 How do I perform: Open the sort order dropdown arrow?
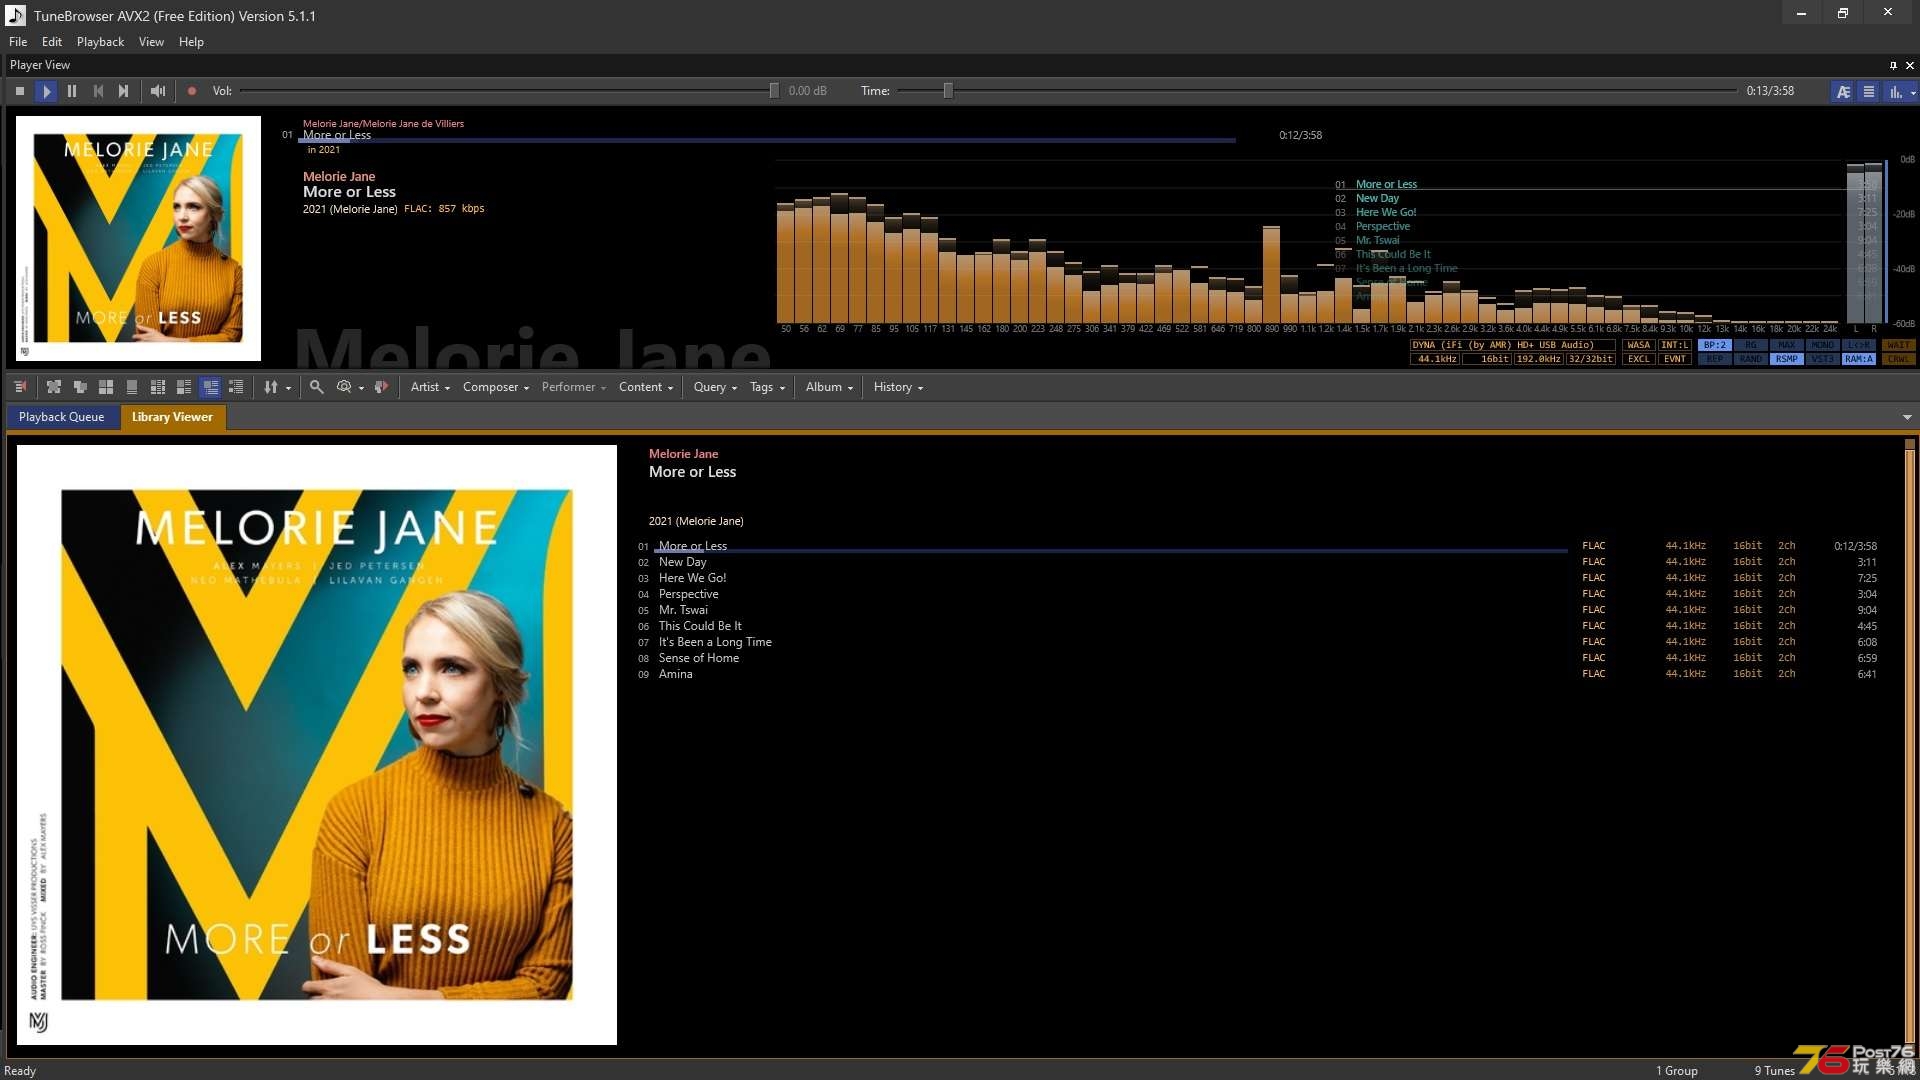(x=288, y=388)
